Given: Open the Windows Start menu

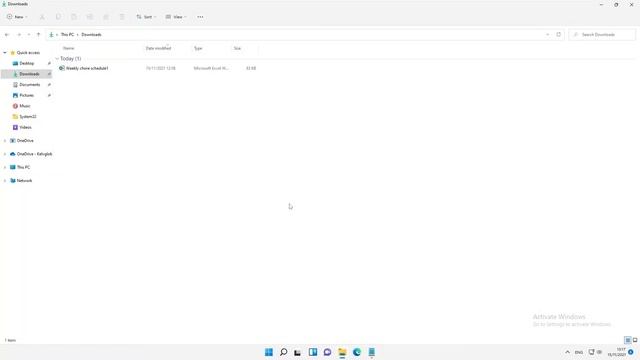Looking at the screenshot, I should (269, 352).
